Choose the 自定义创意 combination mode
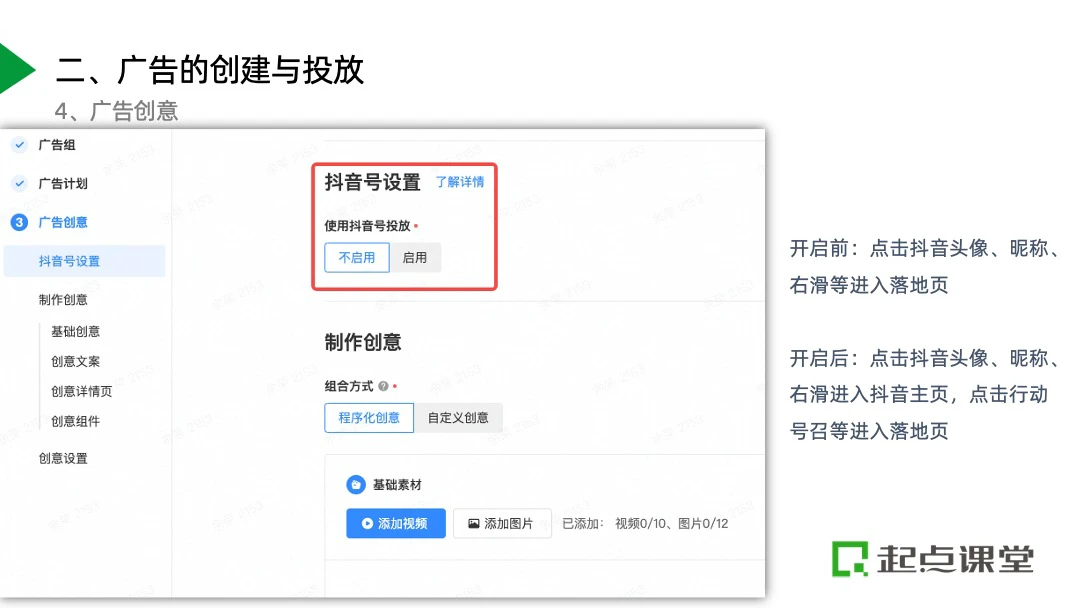 [458, 417]
